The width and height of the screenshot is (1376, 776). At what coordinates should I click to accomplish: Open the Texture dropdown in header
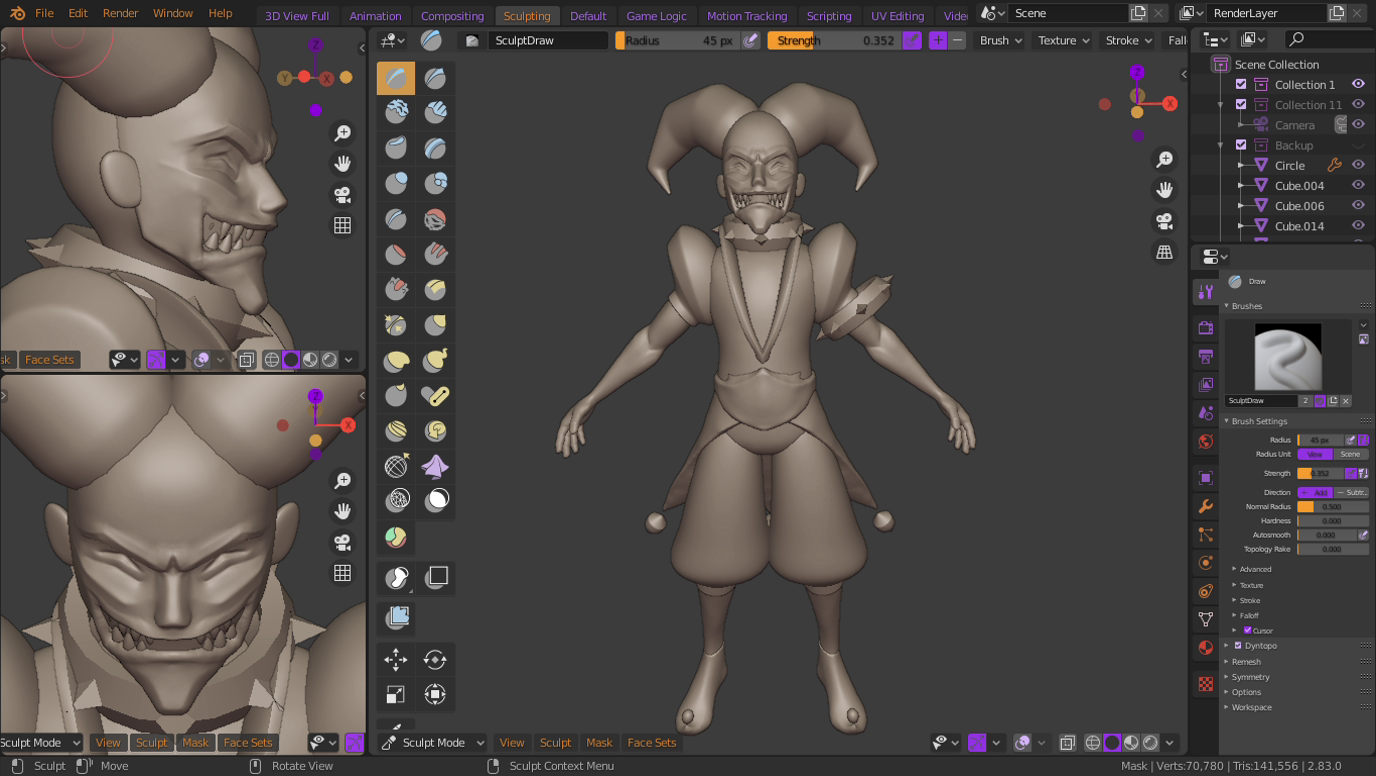point(1064,40)
